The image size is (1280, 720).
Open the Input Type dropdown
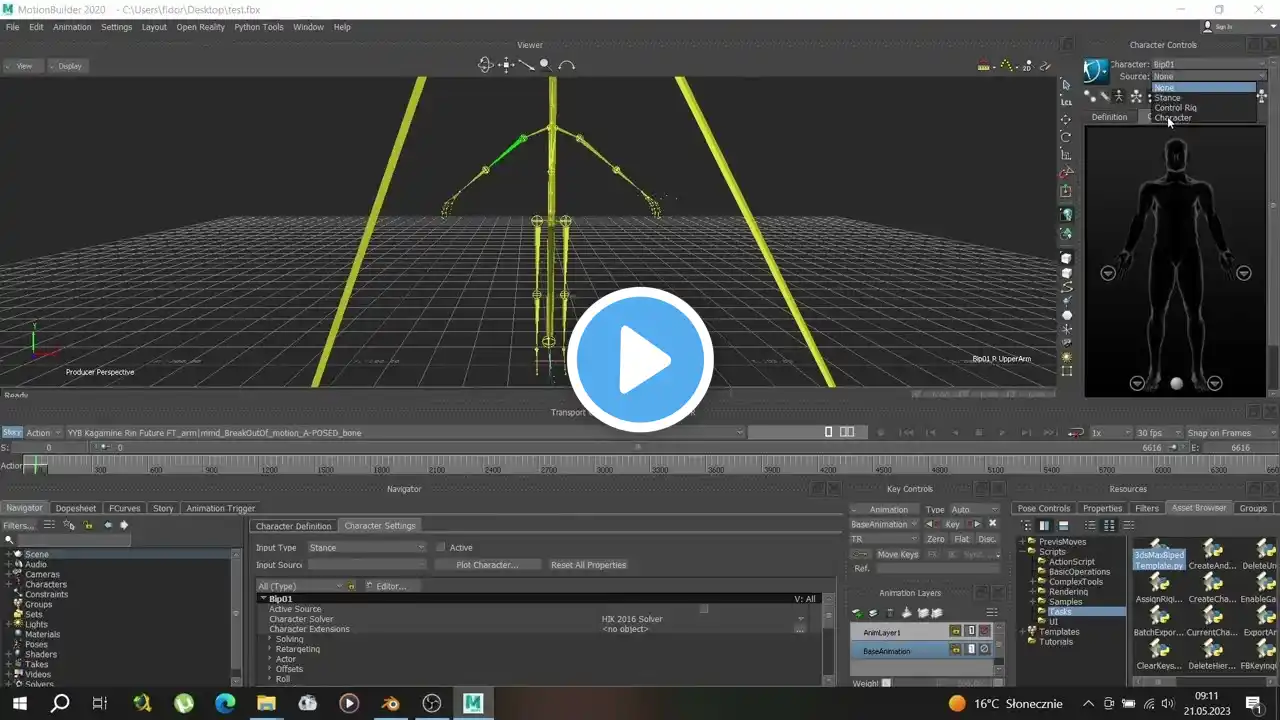[366, 547]
